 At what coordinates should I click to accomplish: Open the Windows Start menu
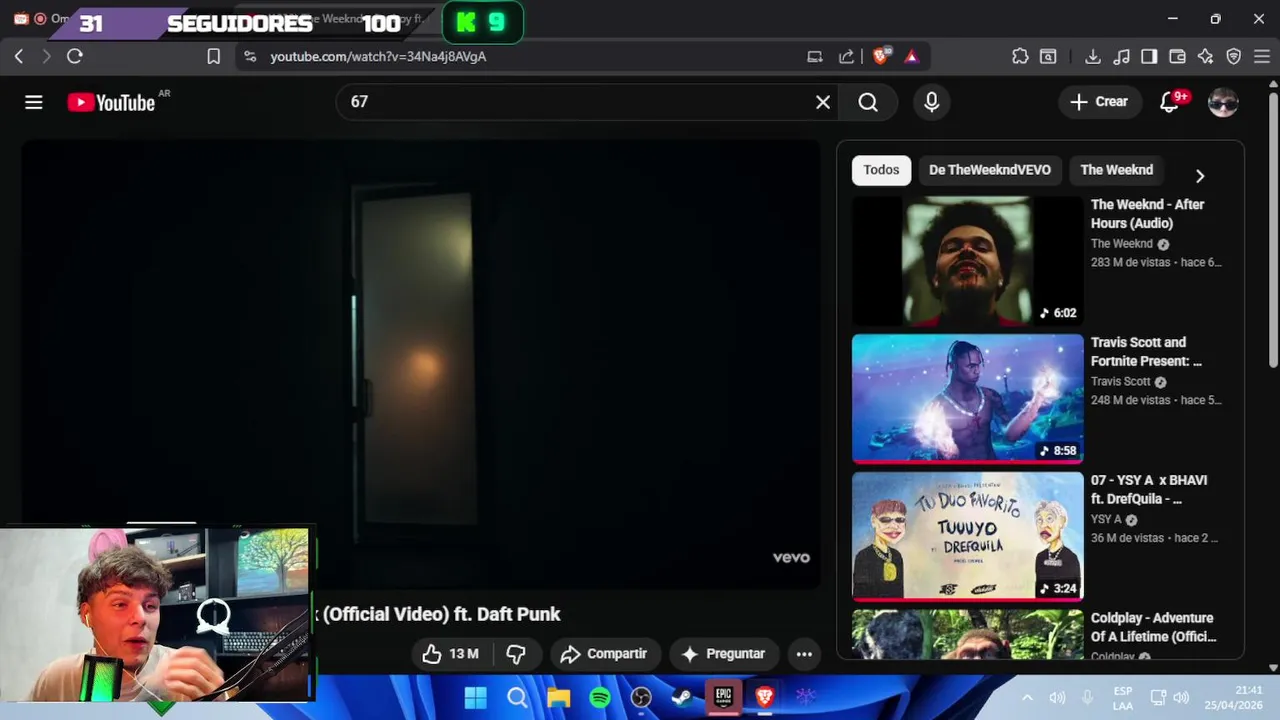[x=476, y=697]
